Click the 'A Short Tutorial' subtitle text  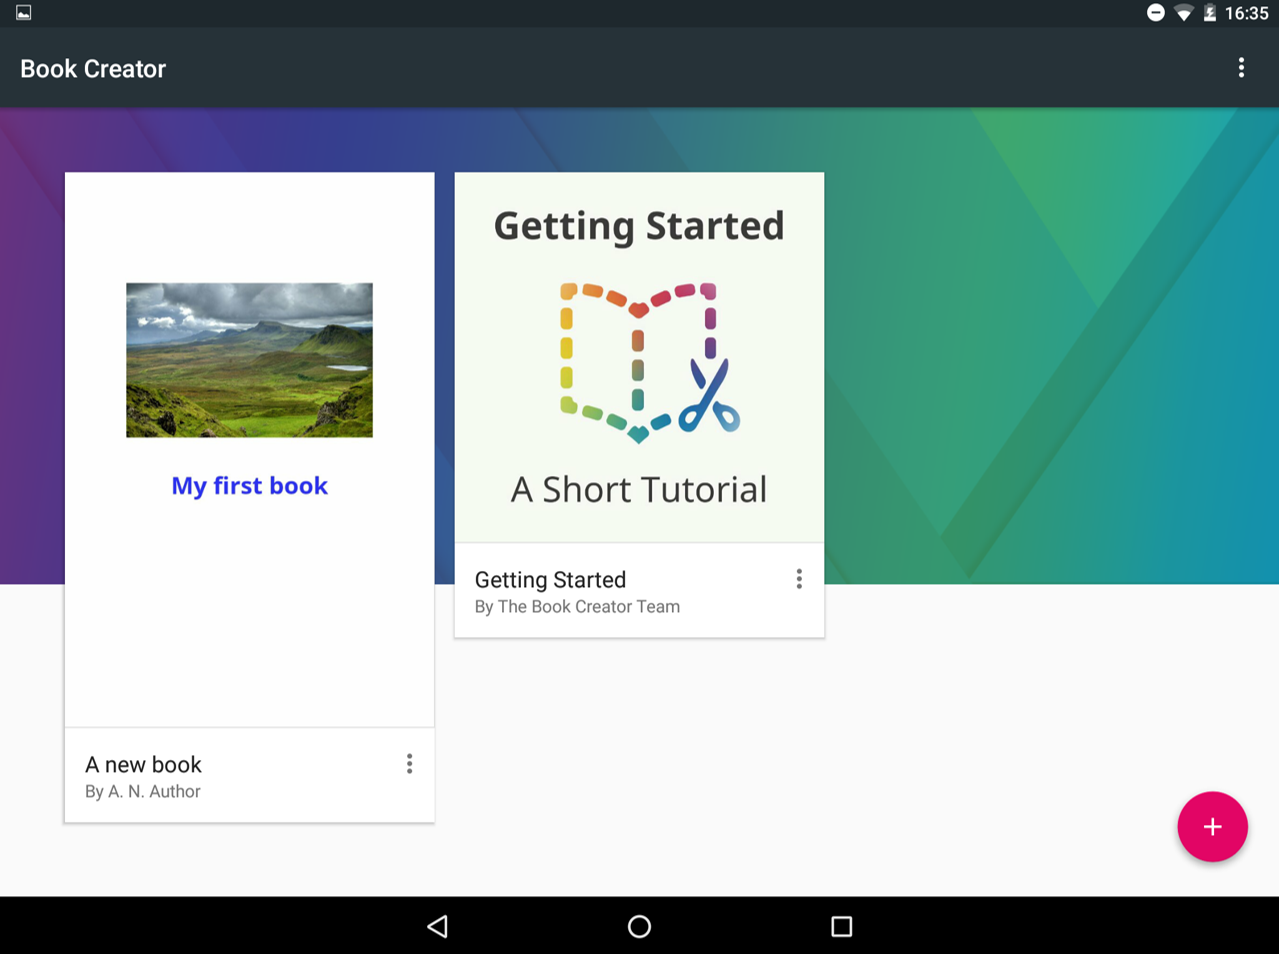tap(639, 489)
